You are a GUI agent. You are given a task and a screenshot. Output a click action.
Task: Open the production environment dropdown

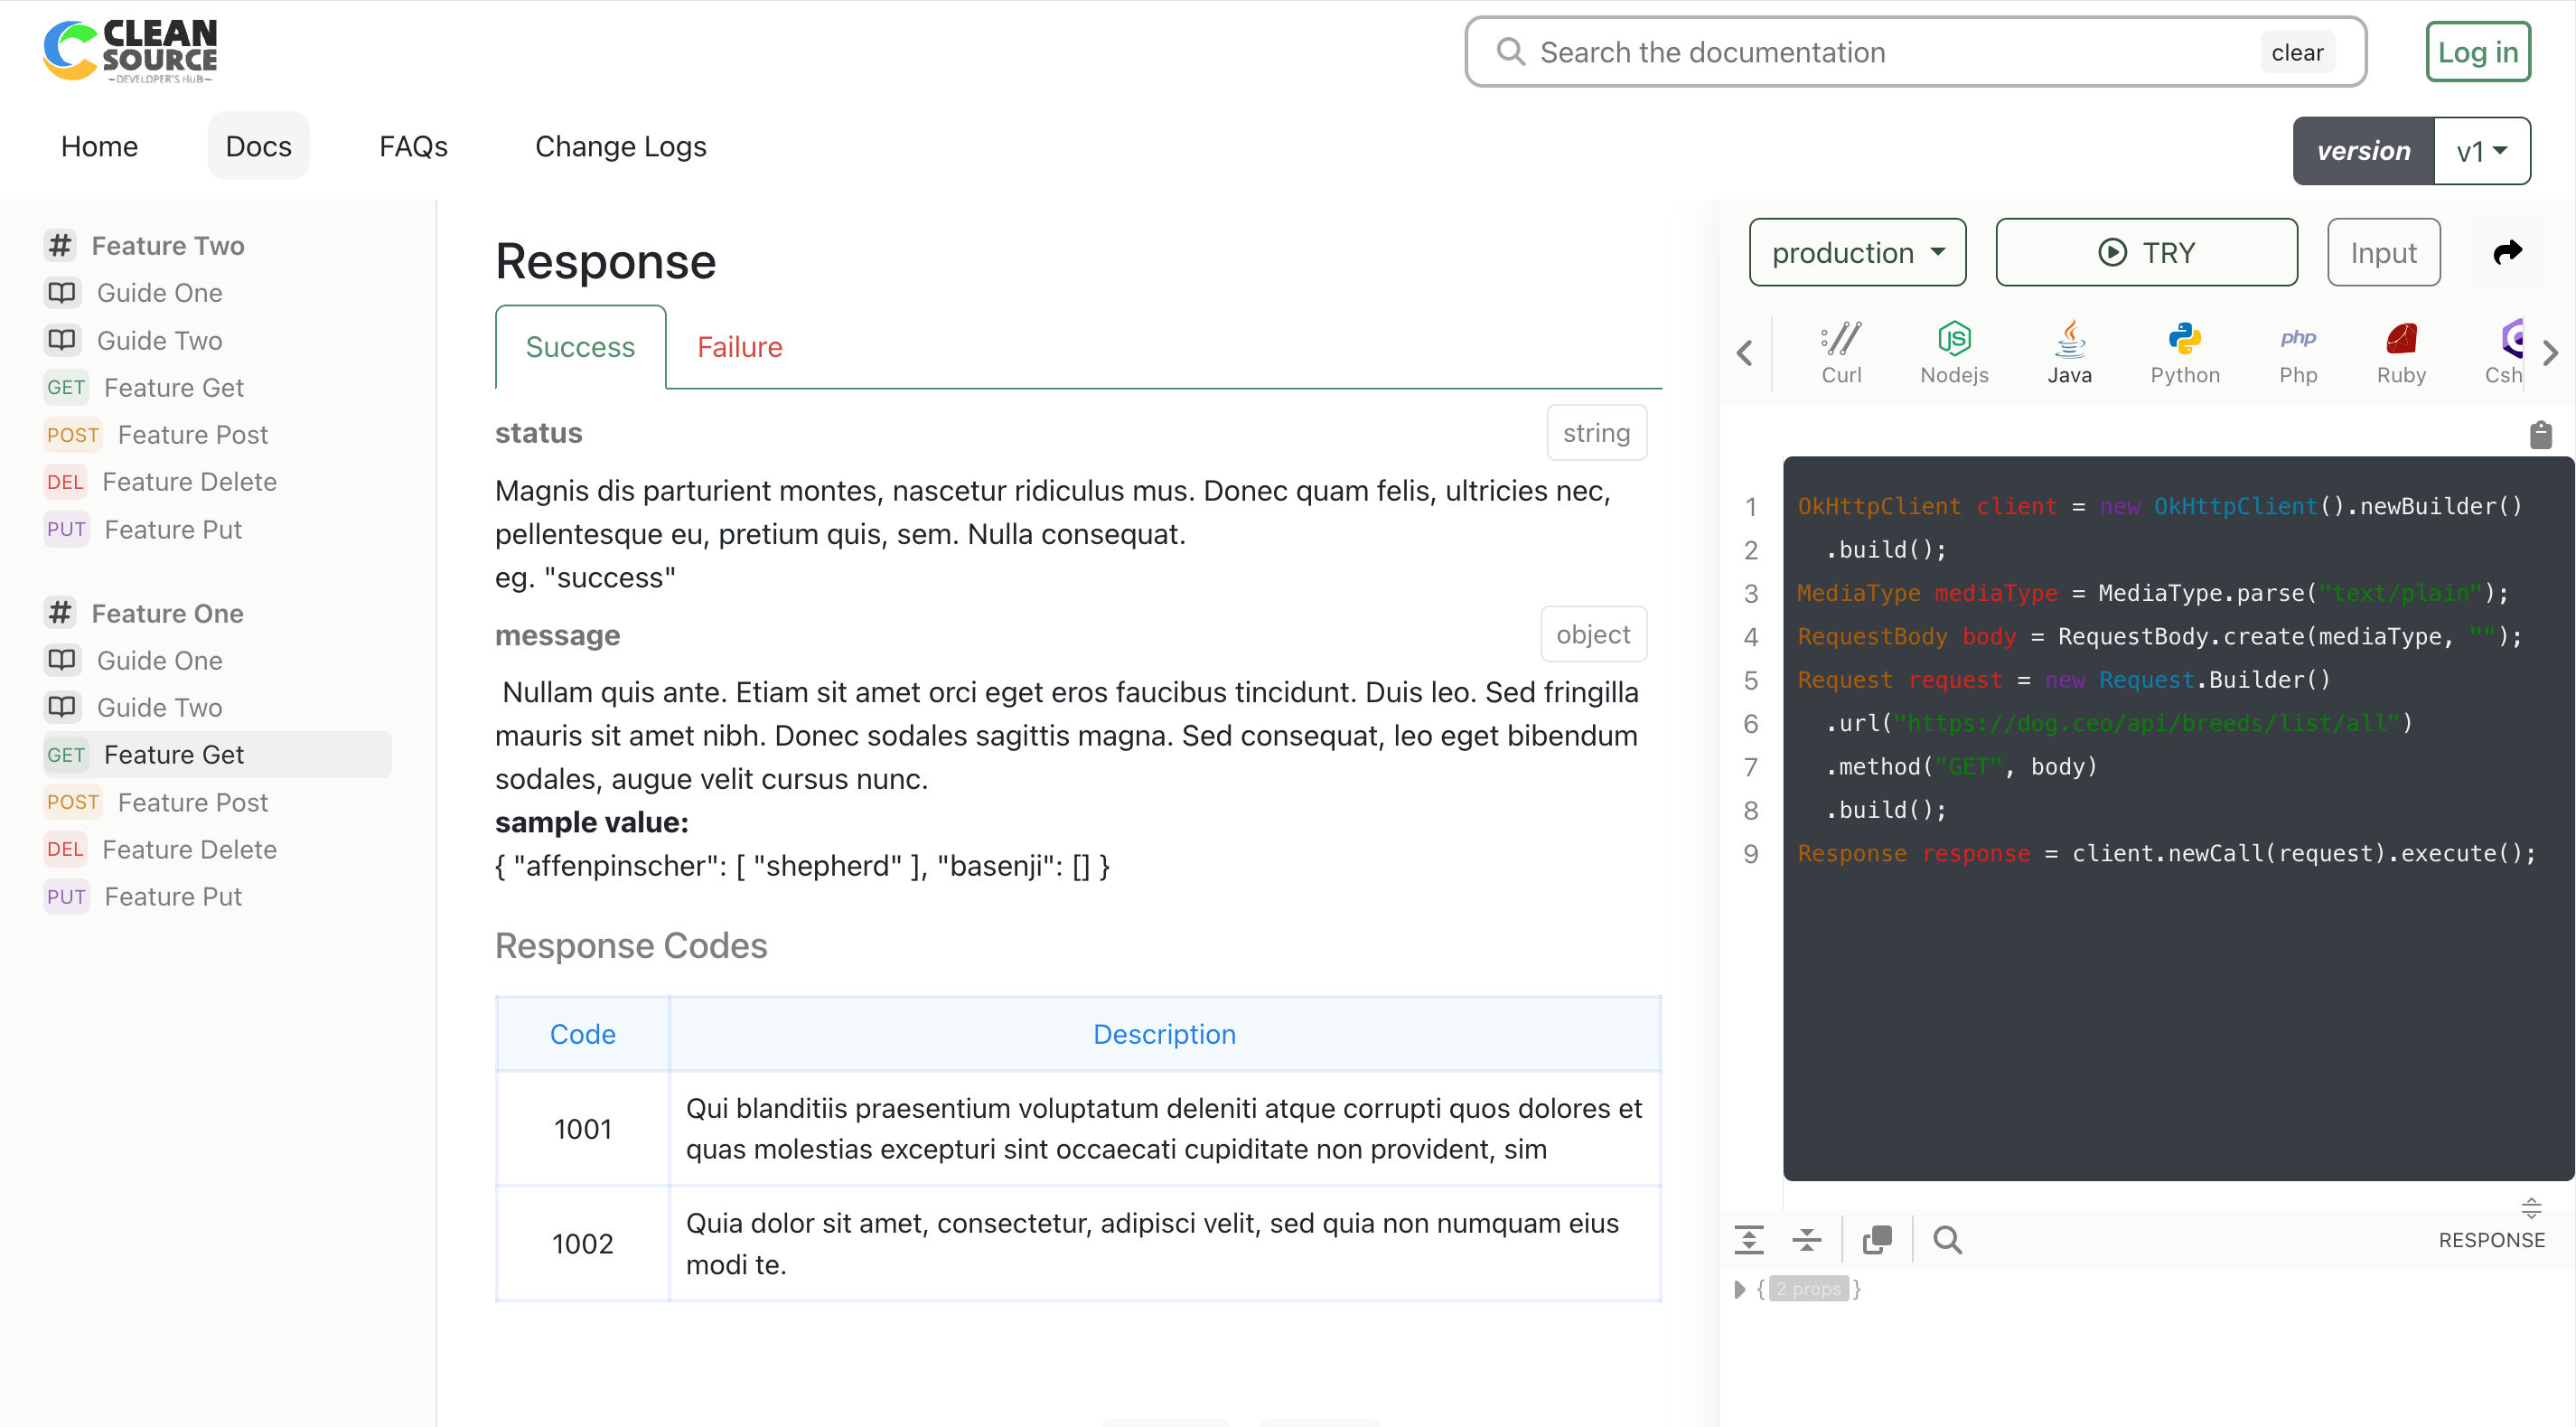pyautogui.click(x=1857, y=252)
